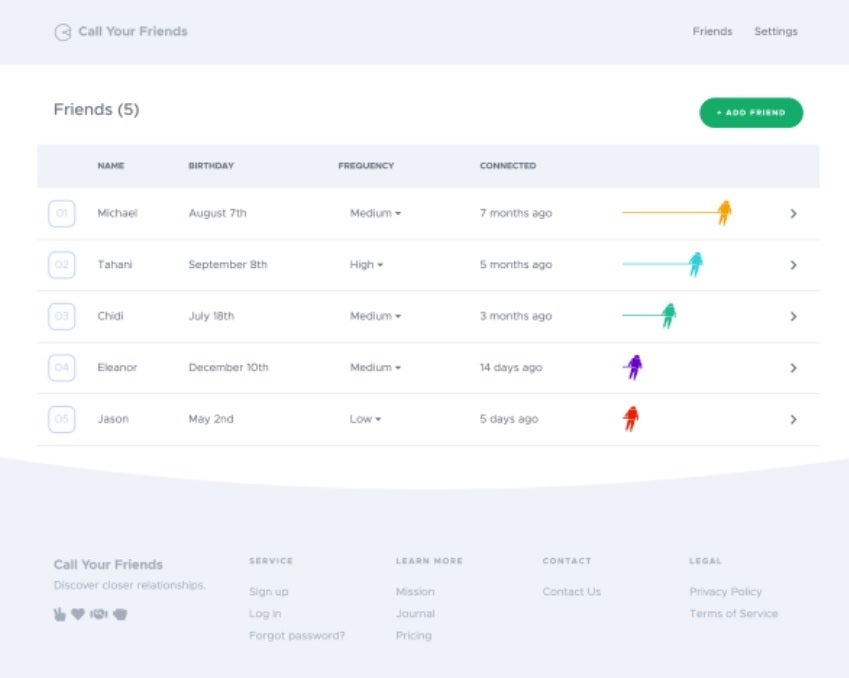Select the 03 badge for Chidi
Viewport: 849px width, 678px height.
pos(62,316)
